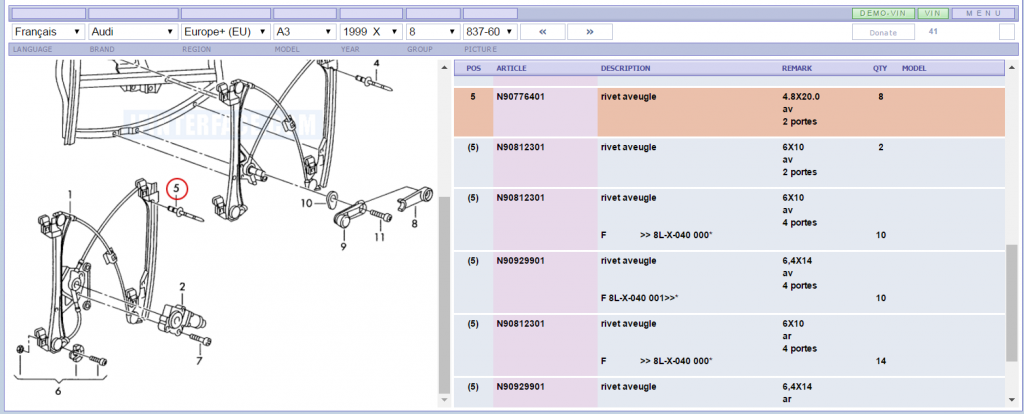Click the circled part number 5 in diagram
The height and width of the screenshot is (414, 1024).
pos(176,187)
